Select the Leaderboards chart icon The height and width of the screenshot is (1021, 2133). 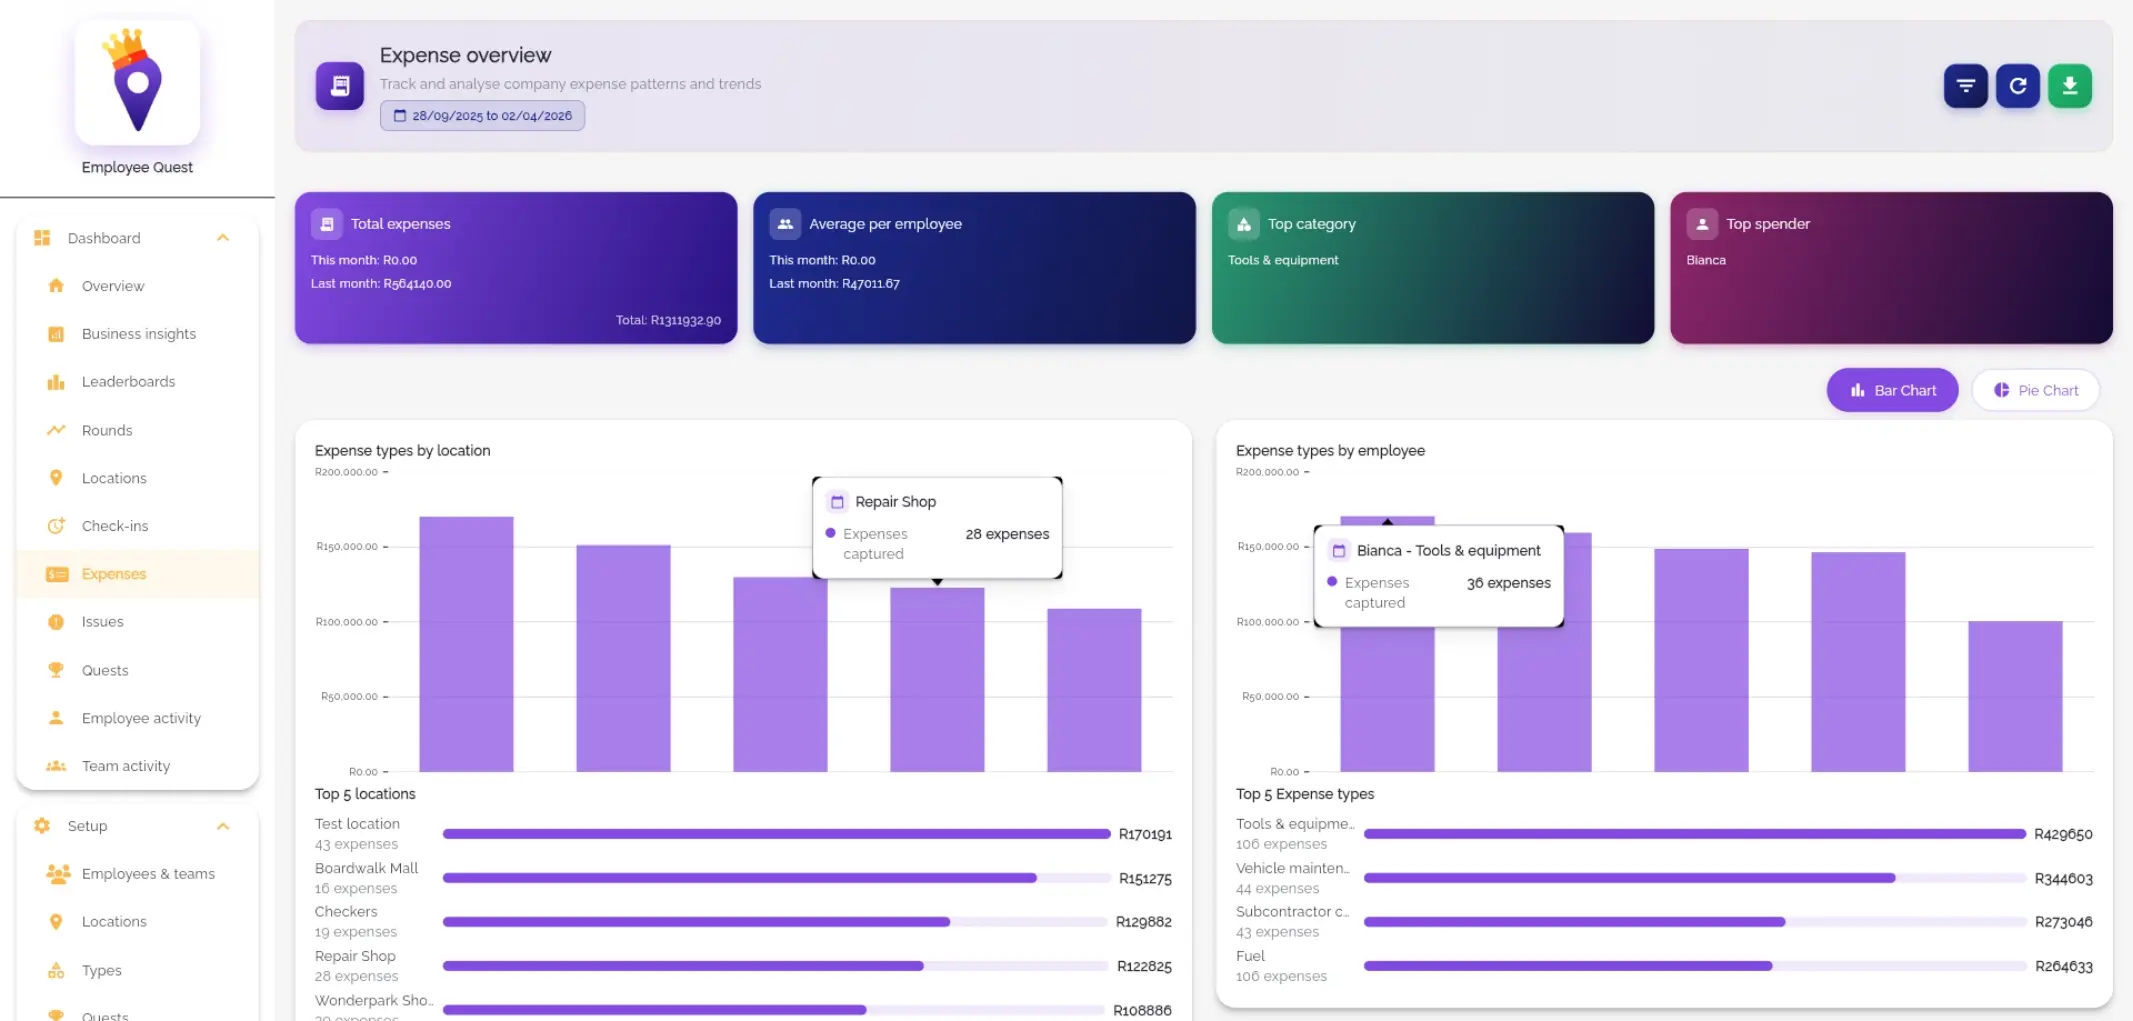56,381
